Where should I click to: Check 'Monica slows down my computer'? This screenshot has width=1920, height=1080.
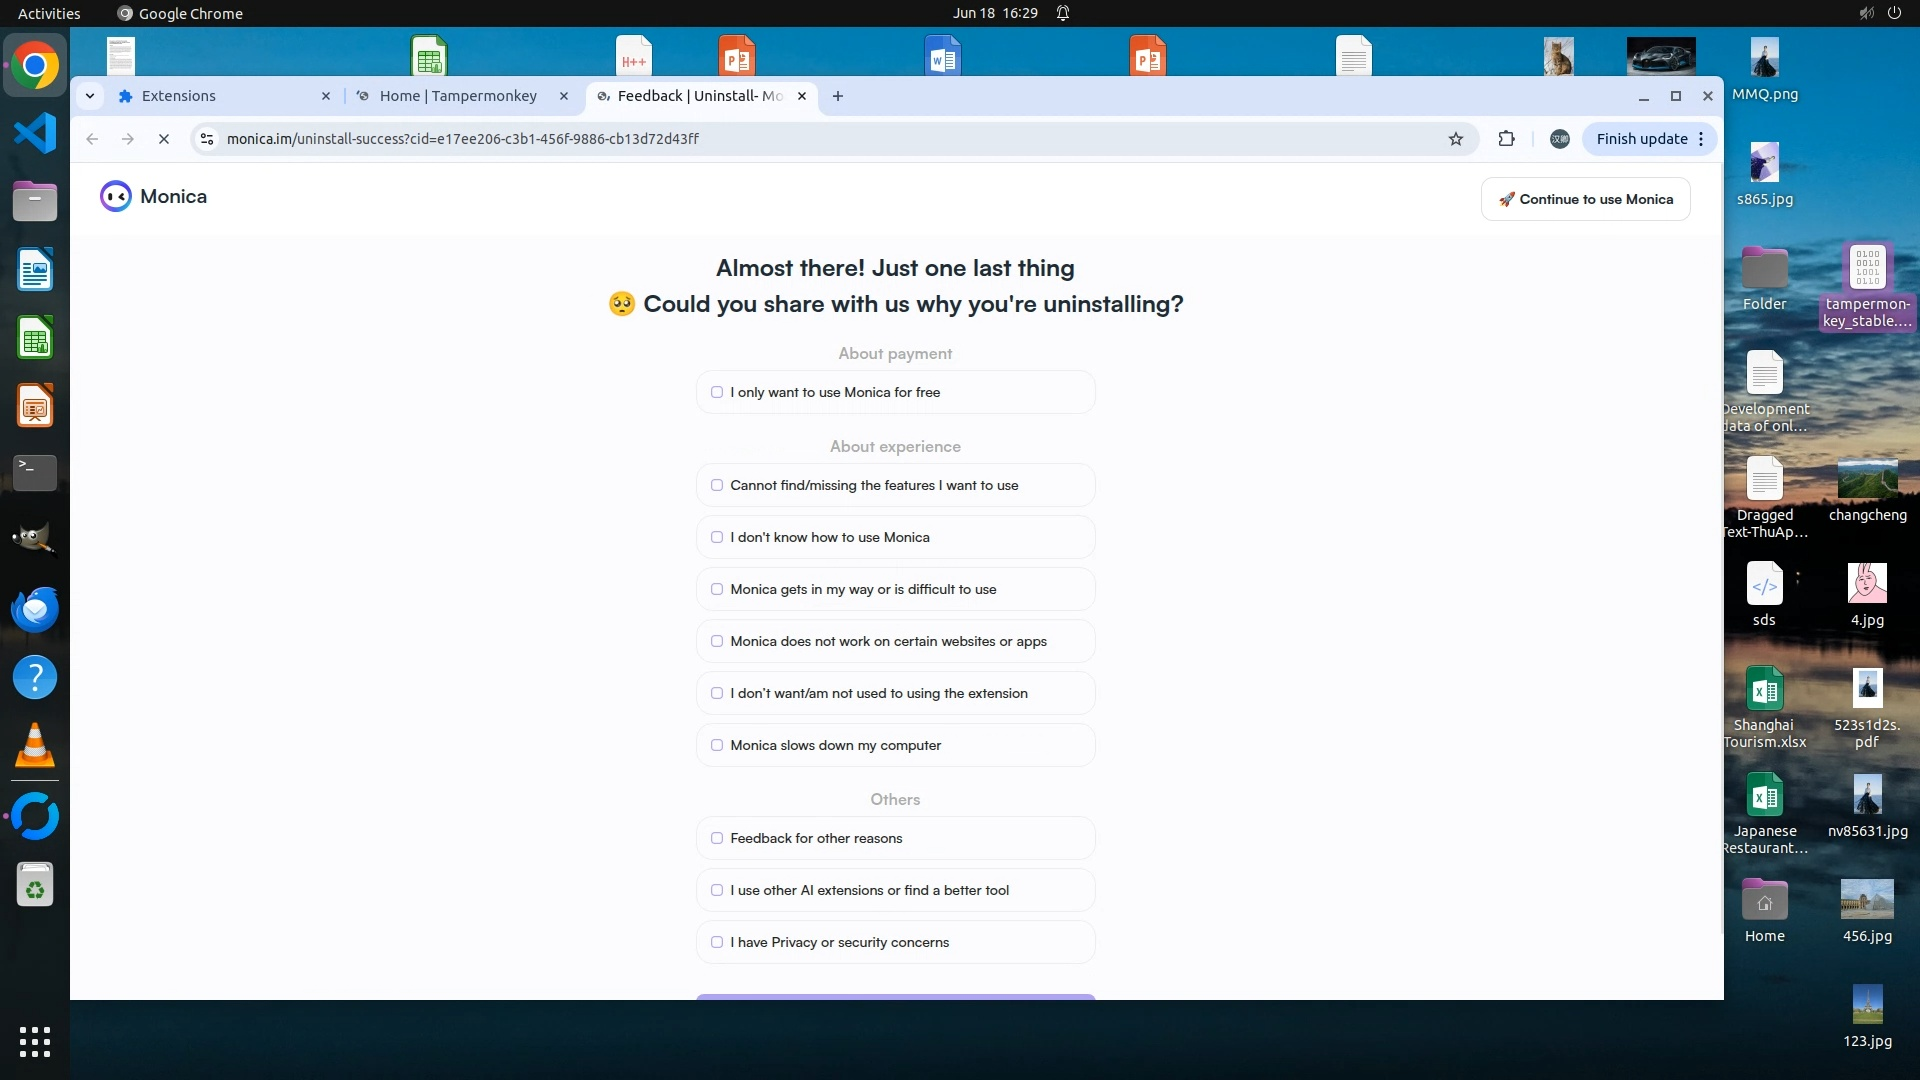point(717,745)
